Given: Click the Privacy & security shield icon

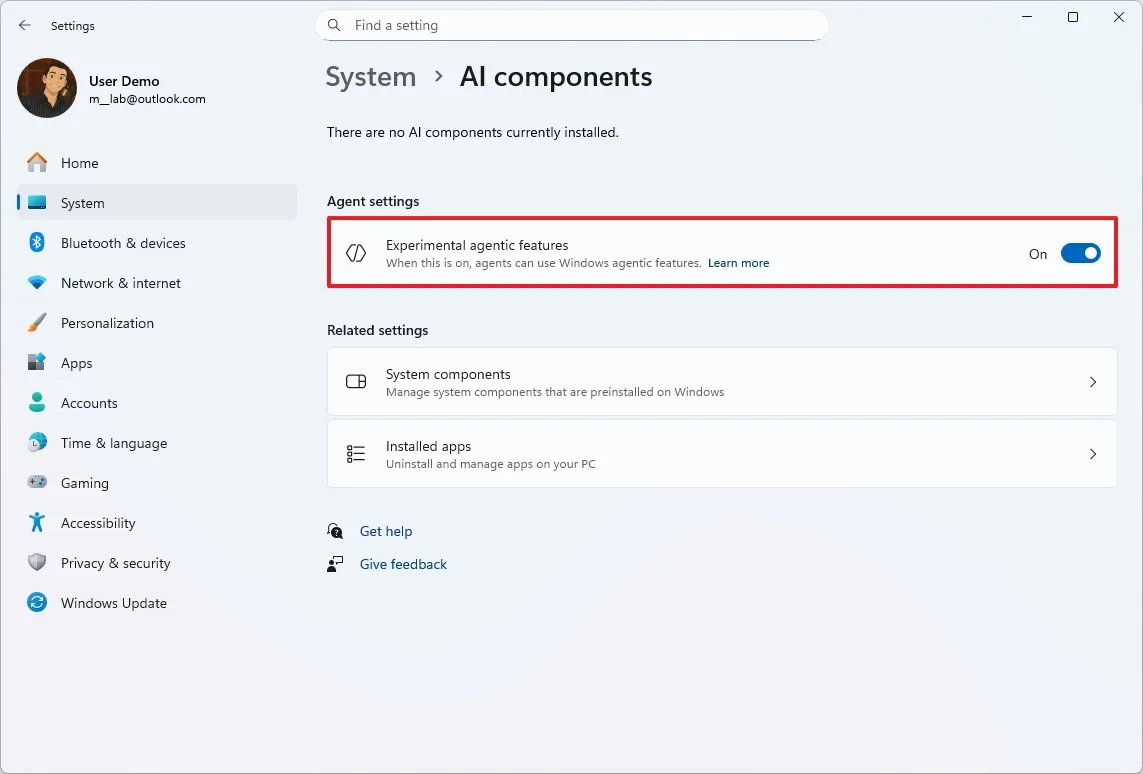Looking at the screenshot, I should pos(37,563).
